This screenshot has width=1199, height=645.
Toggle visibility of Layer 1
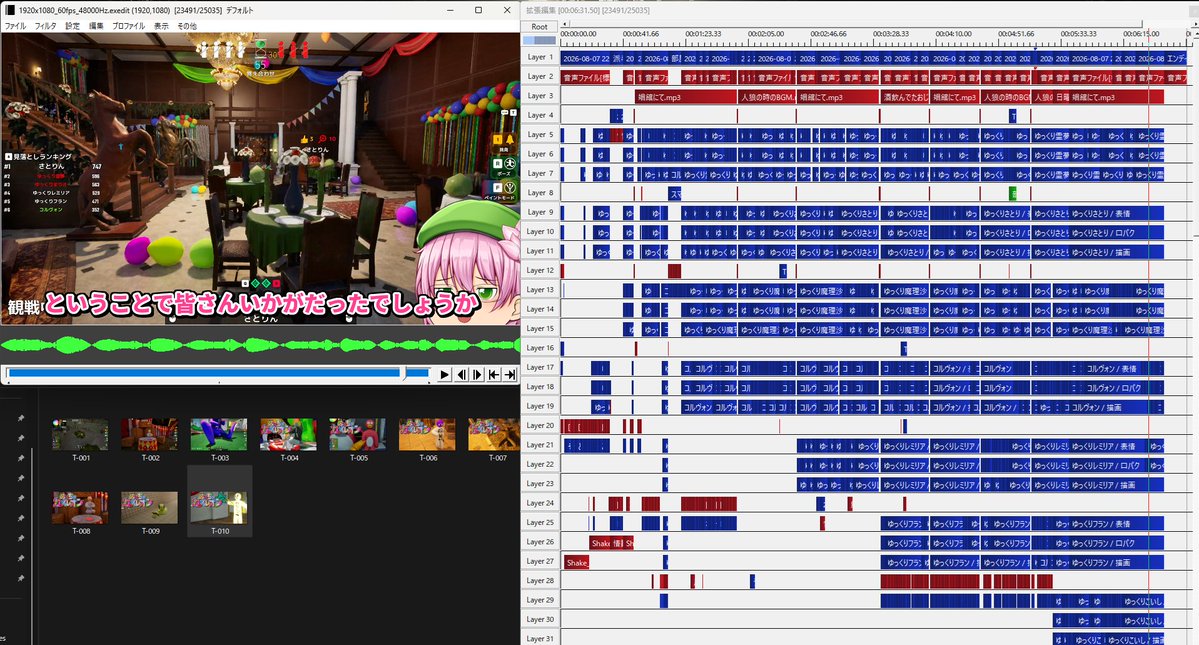pyautogui.click(x=540, y=57)
